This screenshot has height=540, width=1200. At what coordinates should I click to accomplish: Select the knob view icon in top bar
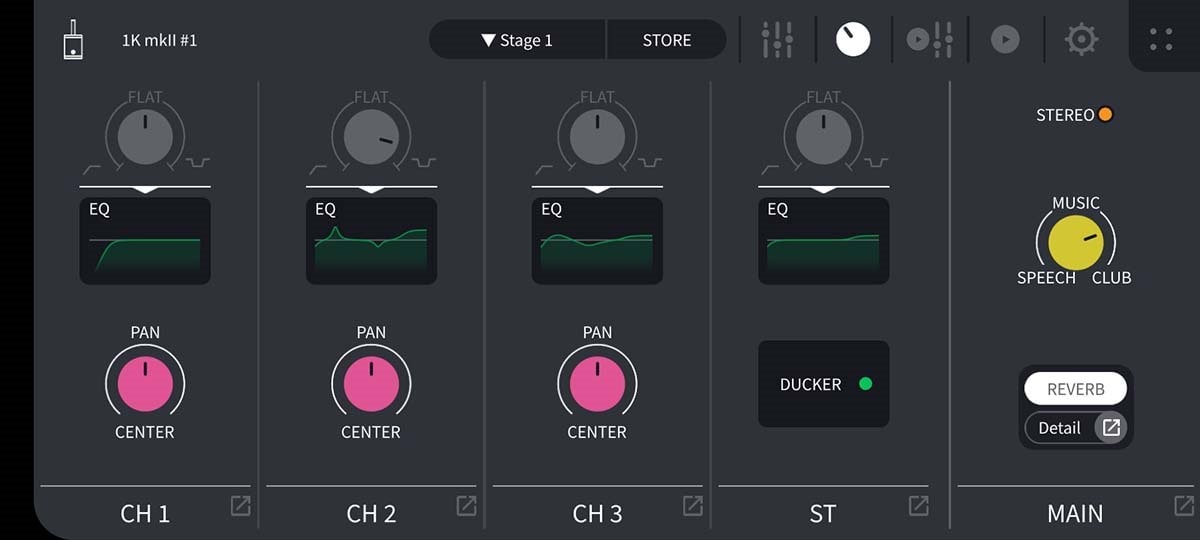[853, 39]
